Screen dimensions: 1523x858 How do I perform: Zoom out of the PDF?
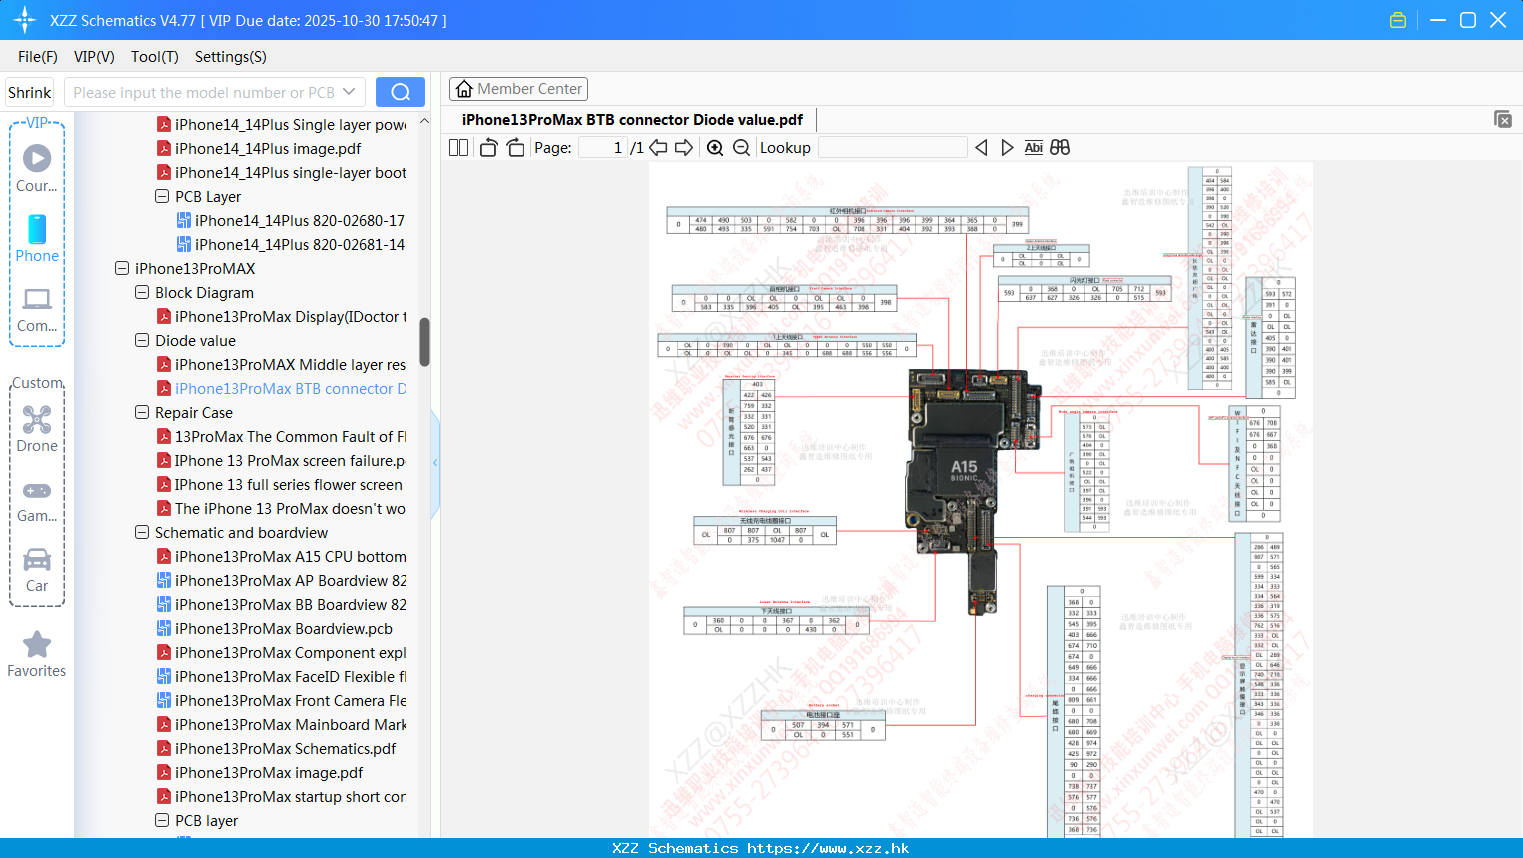tap(741, 147)
